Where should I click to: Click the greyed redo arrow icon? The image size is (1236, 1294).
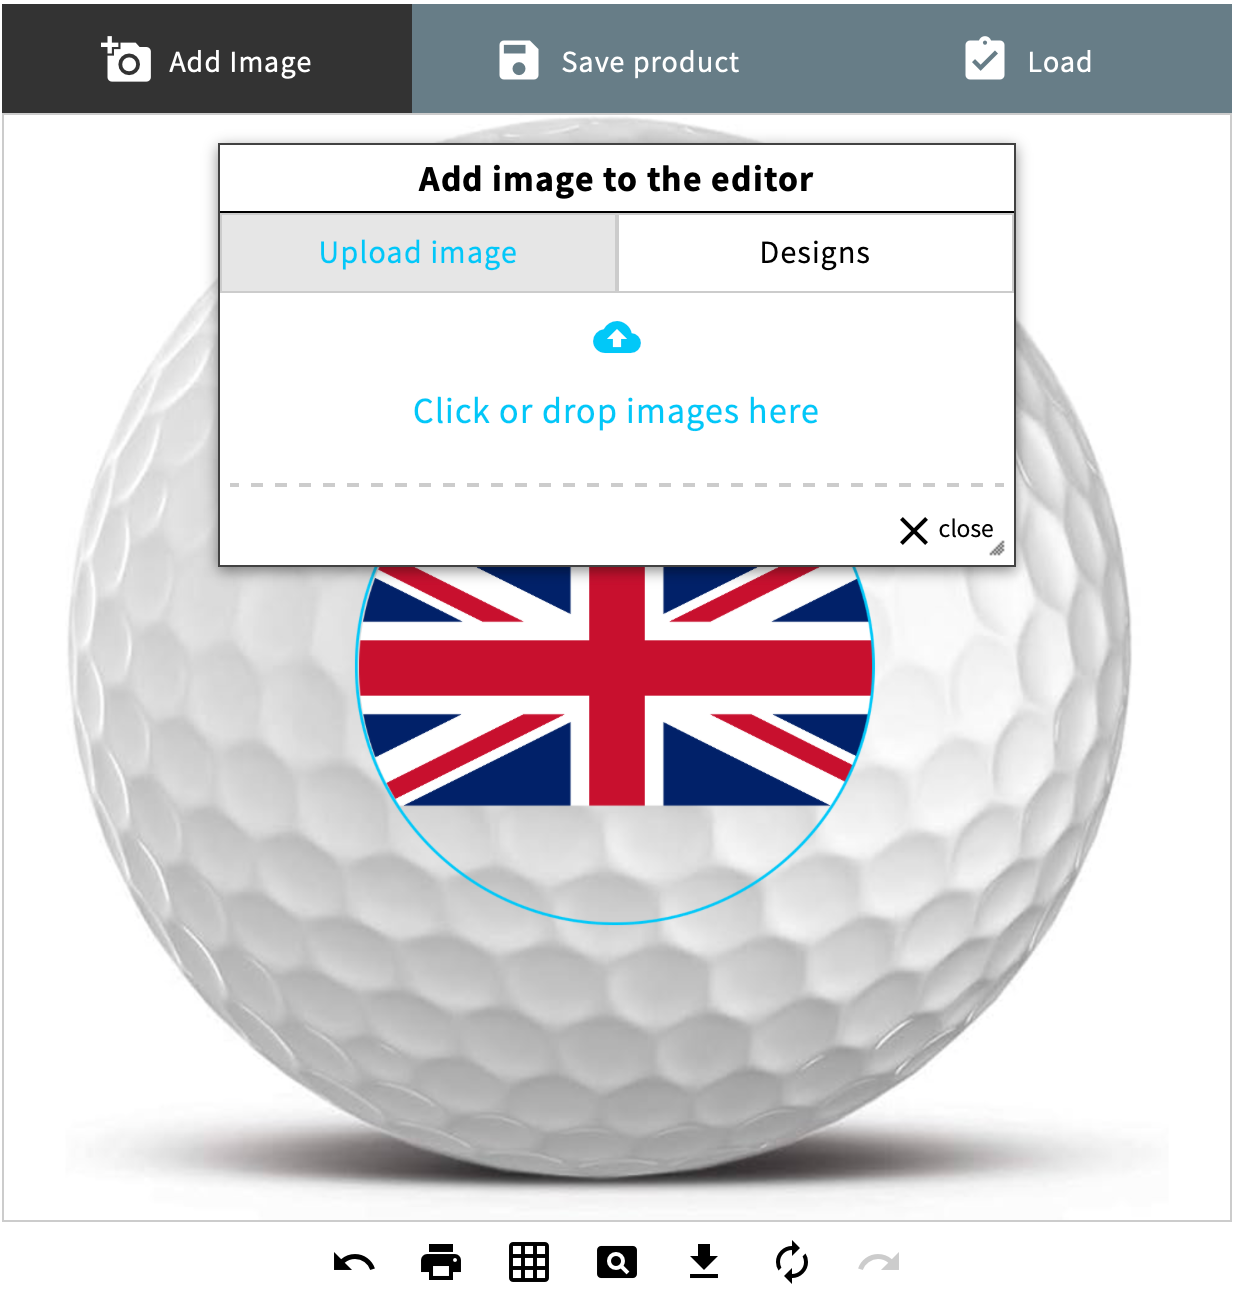pos(879,1263)
